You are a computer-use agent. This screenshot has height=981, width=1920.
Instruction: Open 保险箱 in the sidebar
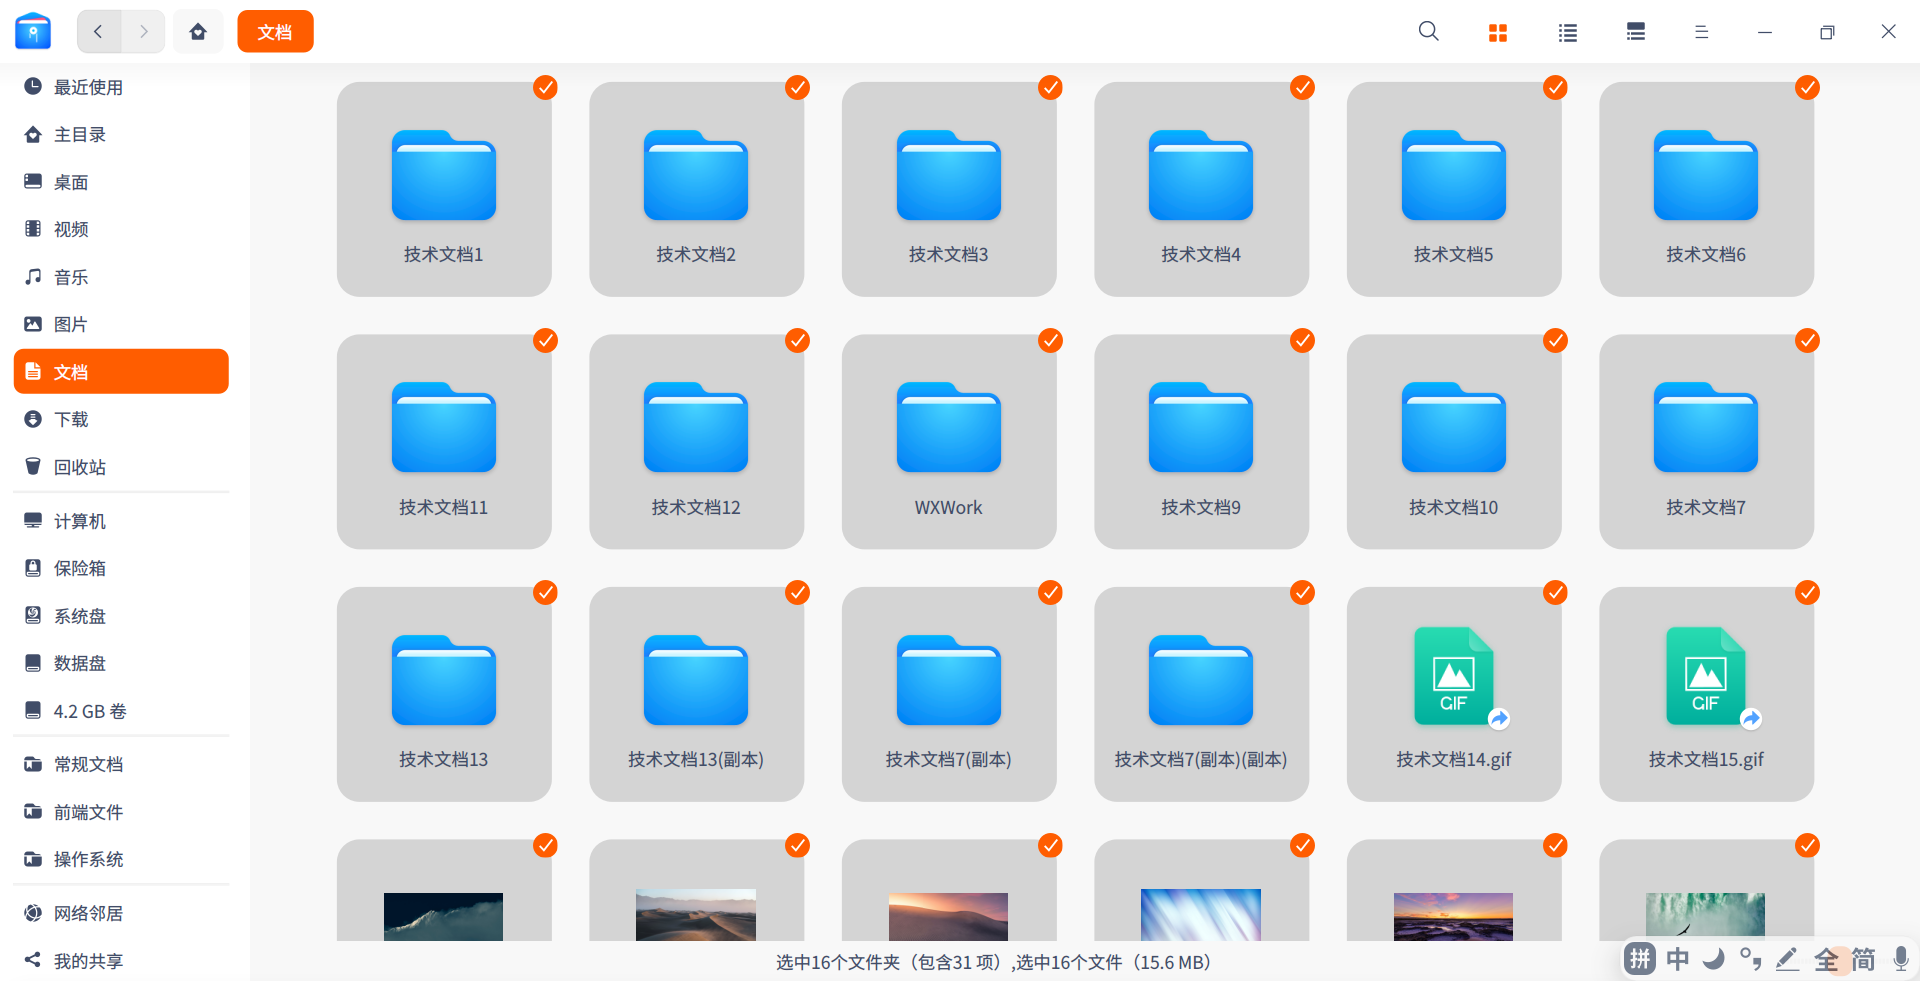click(121, 568)
